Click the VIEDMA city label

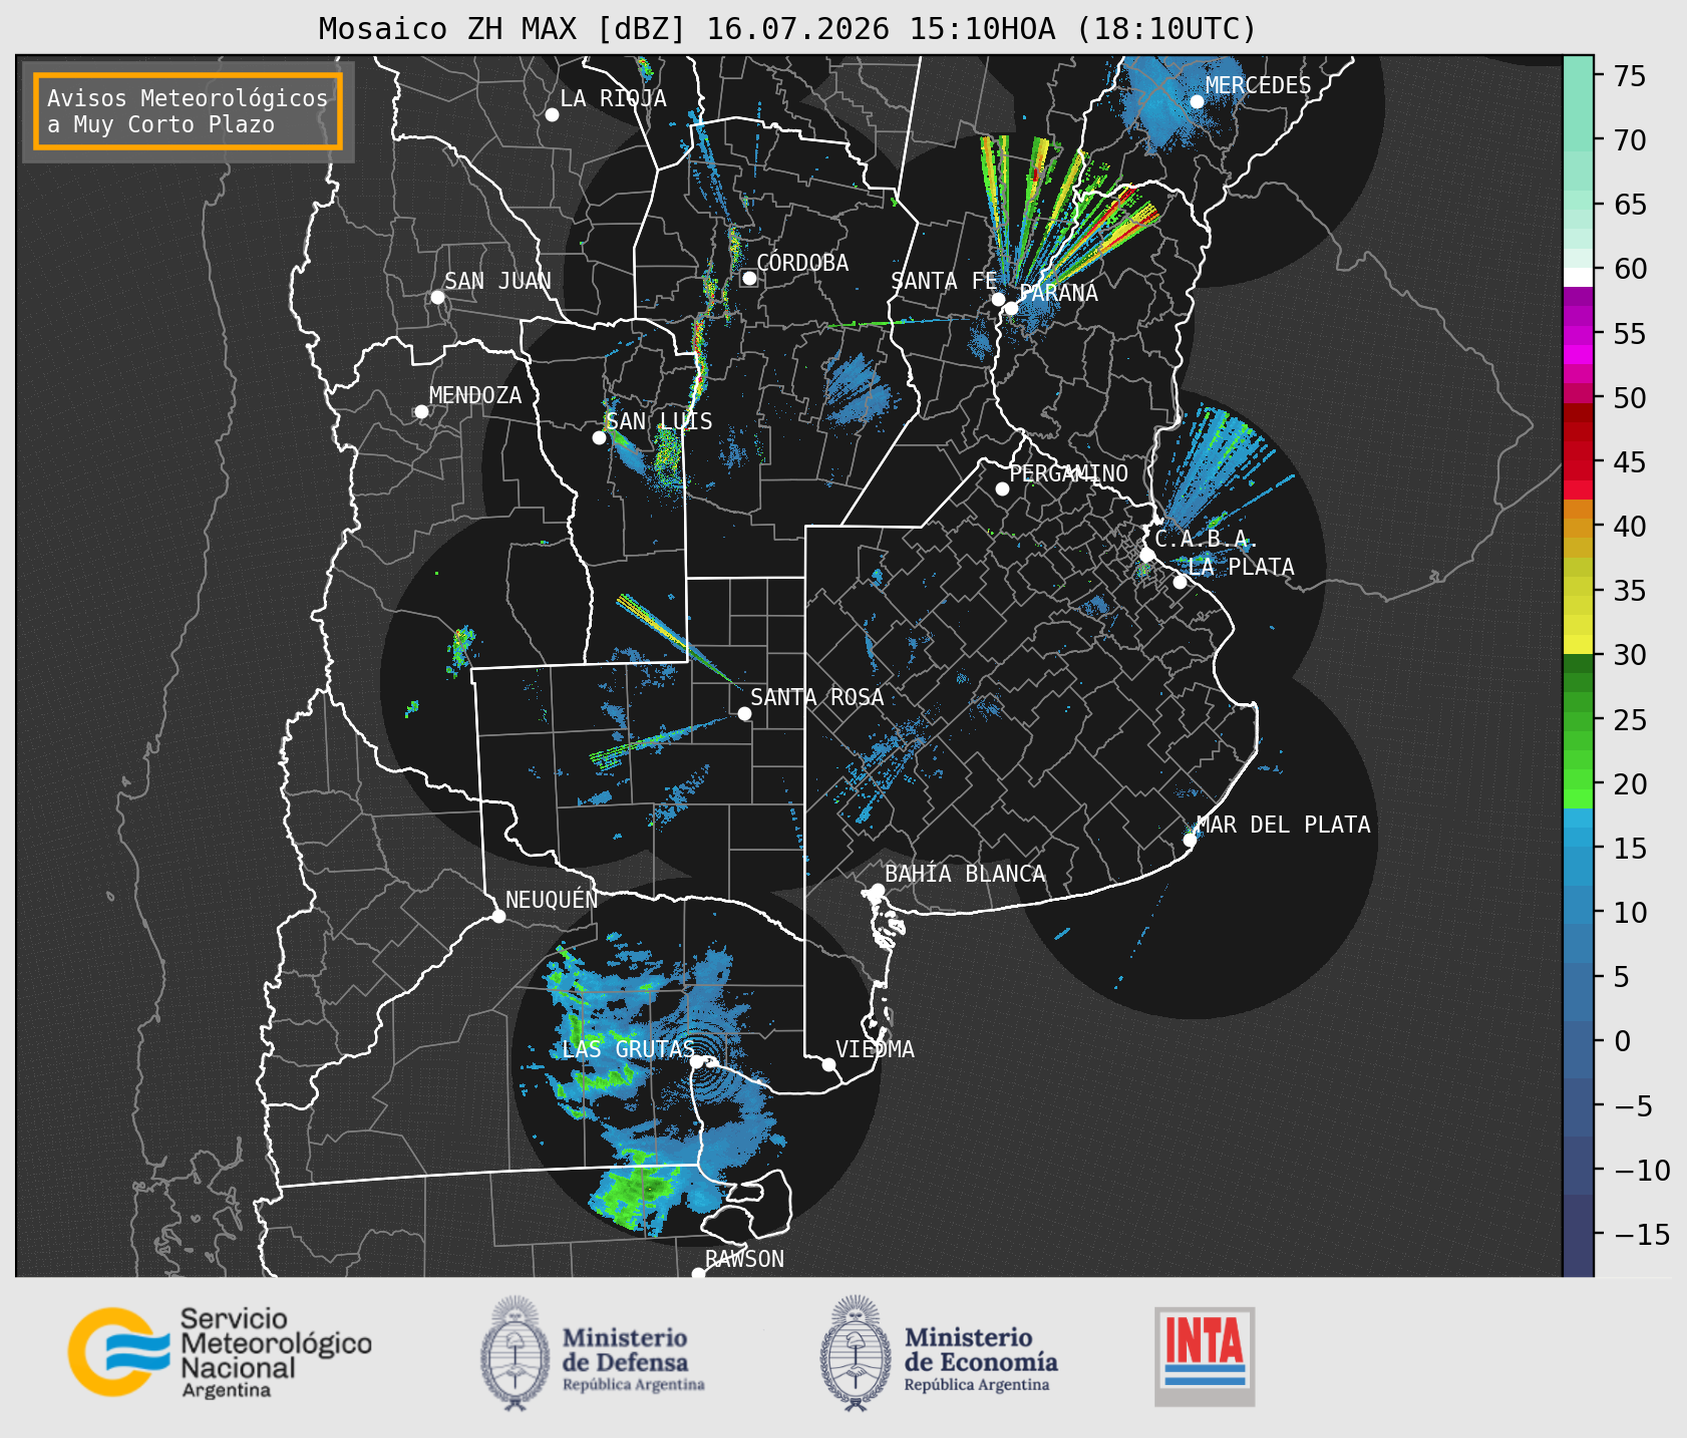[875, 1049]
